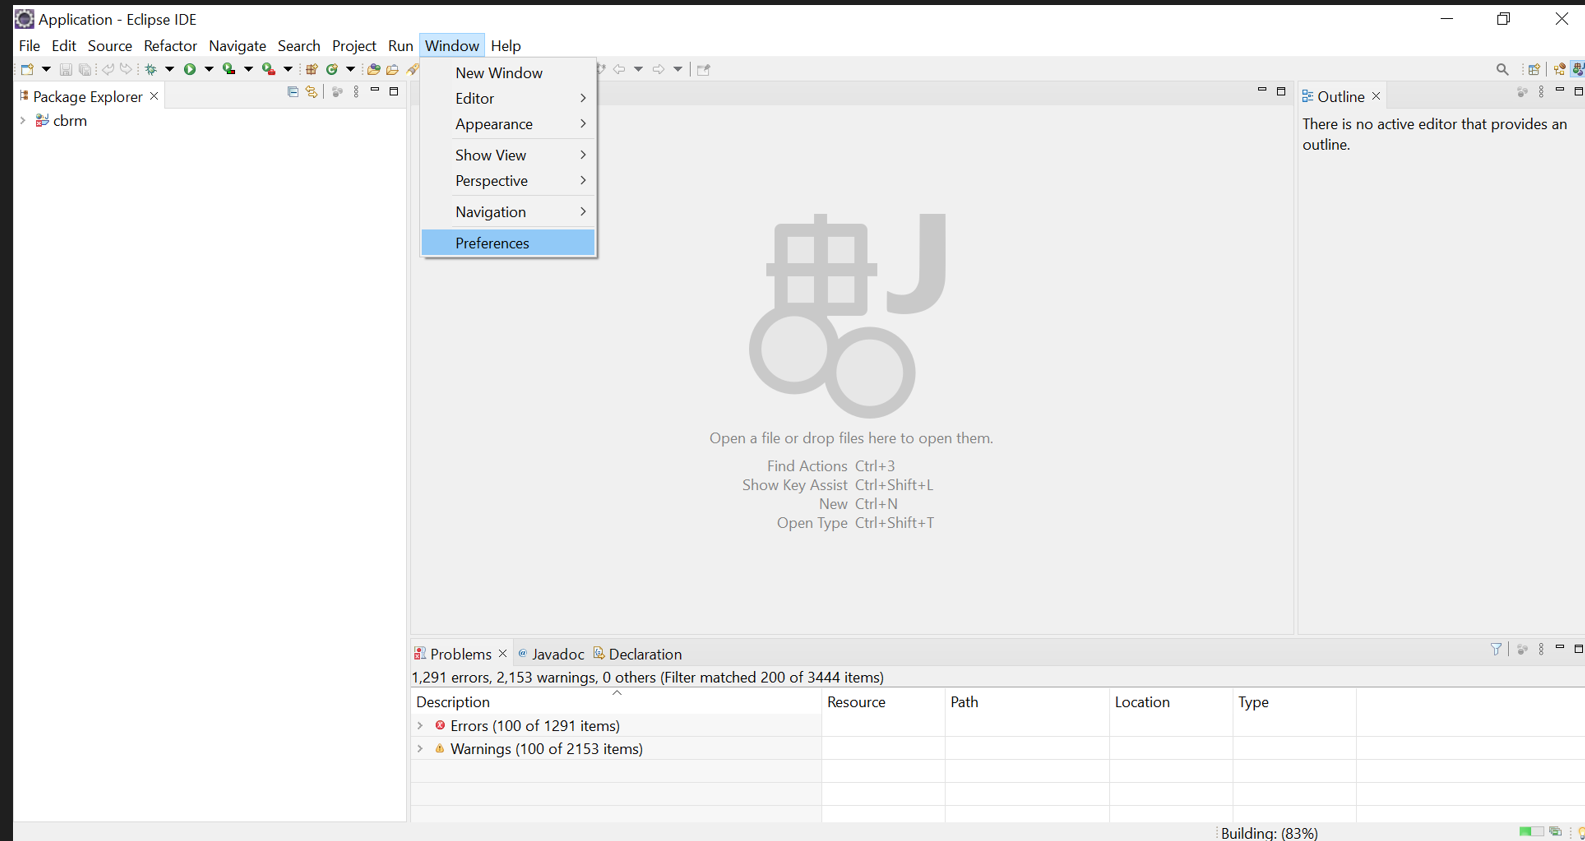The width and height of the screenshot is (1585, 841).
Task: Minimize the Problems view
Action: 1560,648
